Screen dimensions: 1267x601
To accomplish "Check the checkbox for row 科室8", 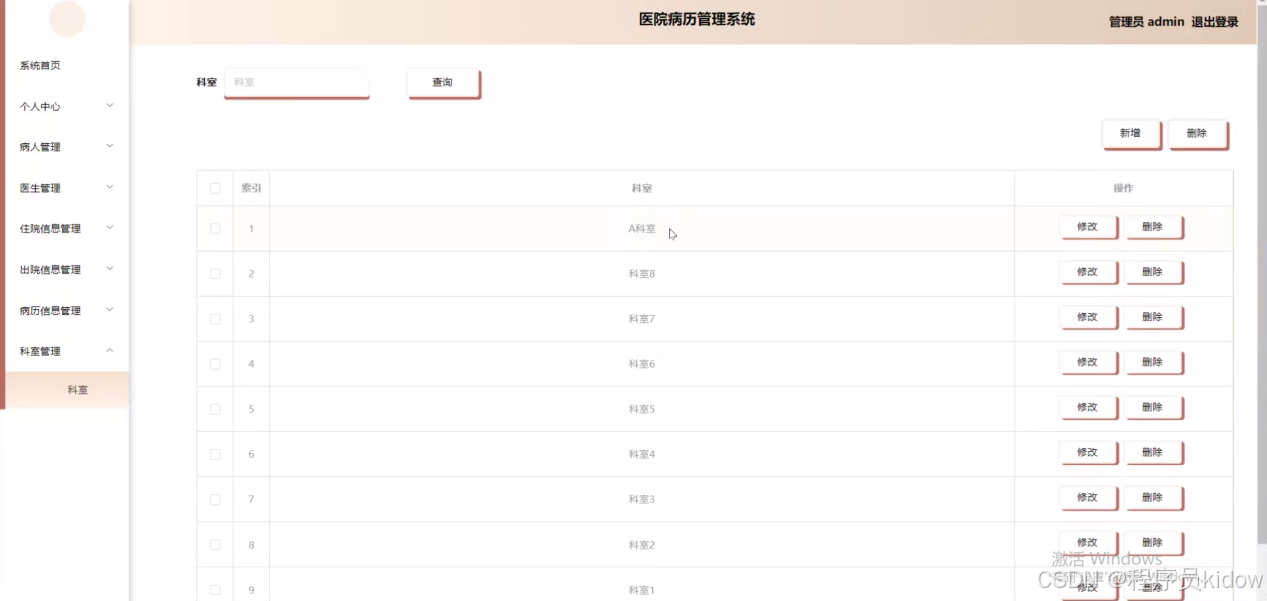I will (215, 274).
